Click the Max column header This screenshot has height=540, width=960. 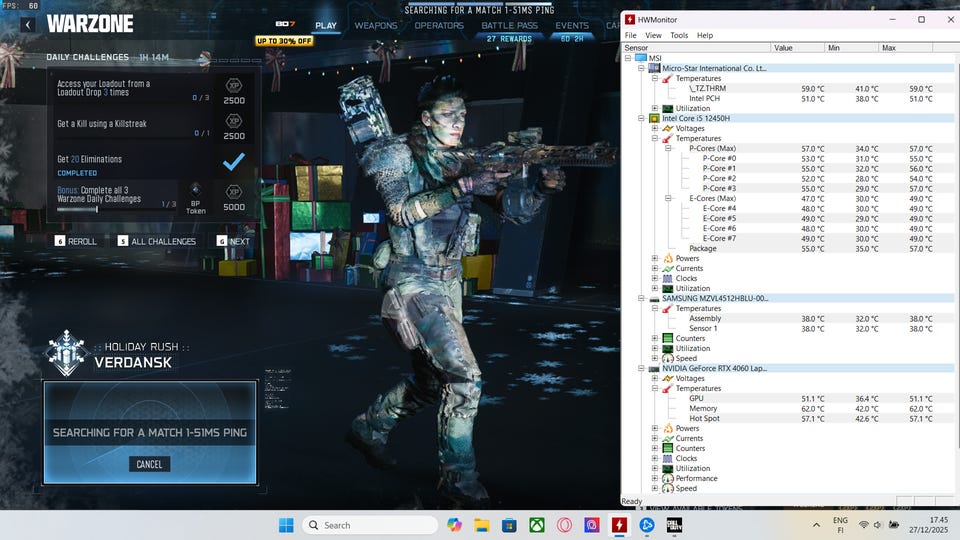pyautogui.click(x=906, y=48)
